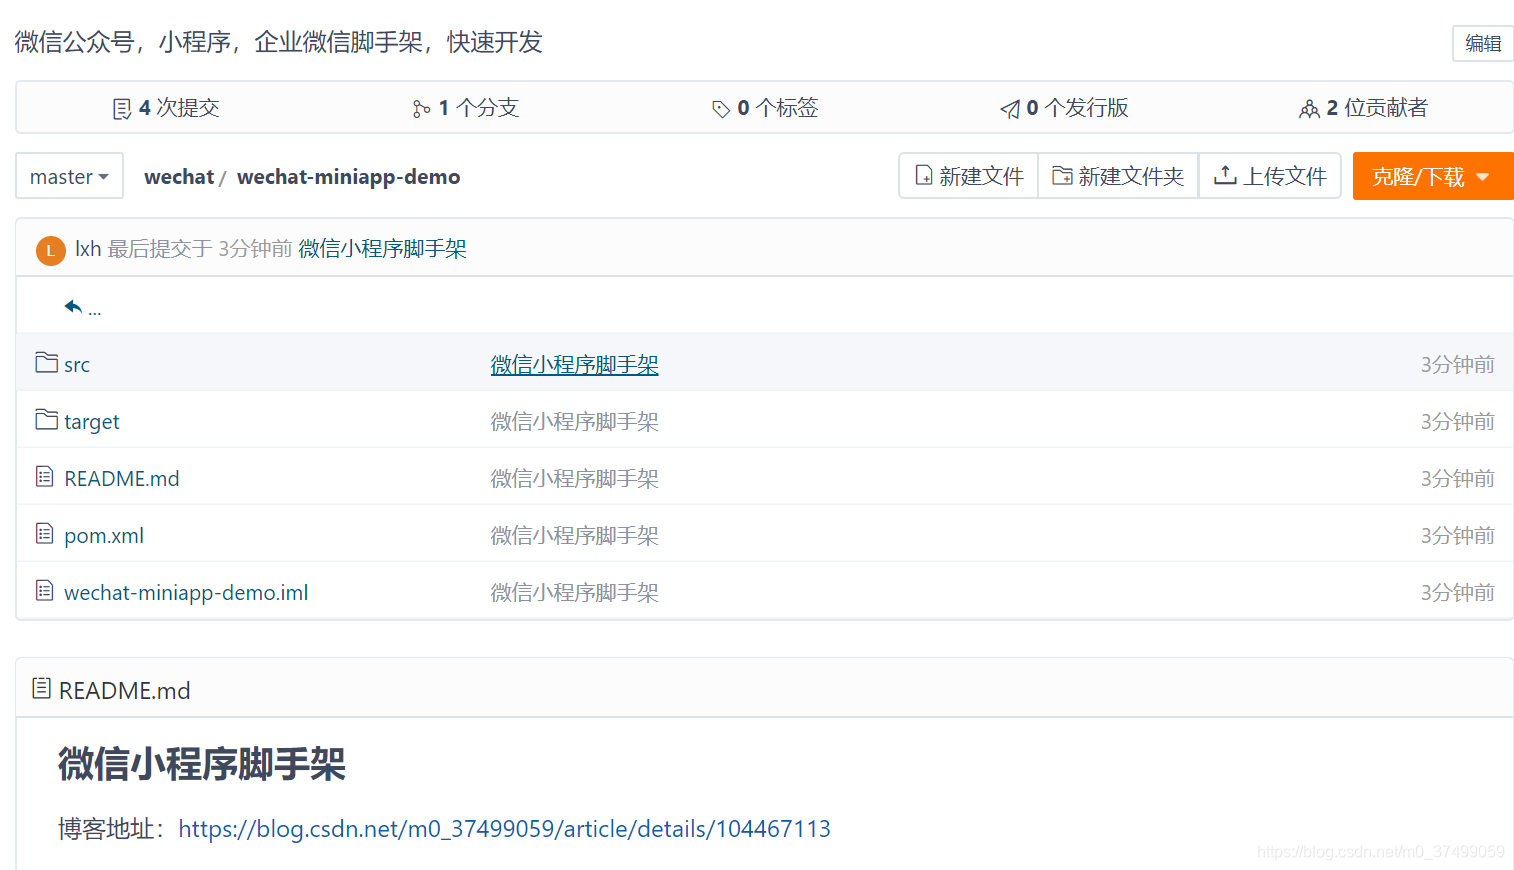1514x870 pixels.
Task: Click the repository description text at top
Action: click(278, 42)
